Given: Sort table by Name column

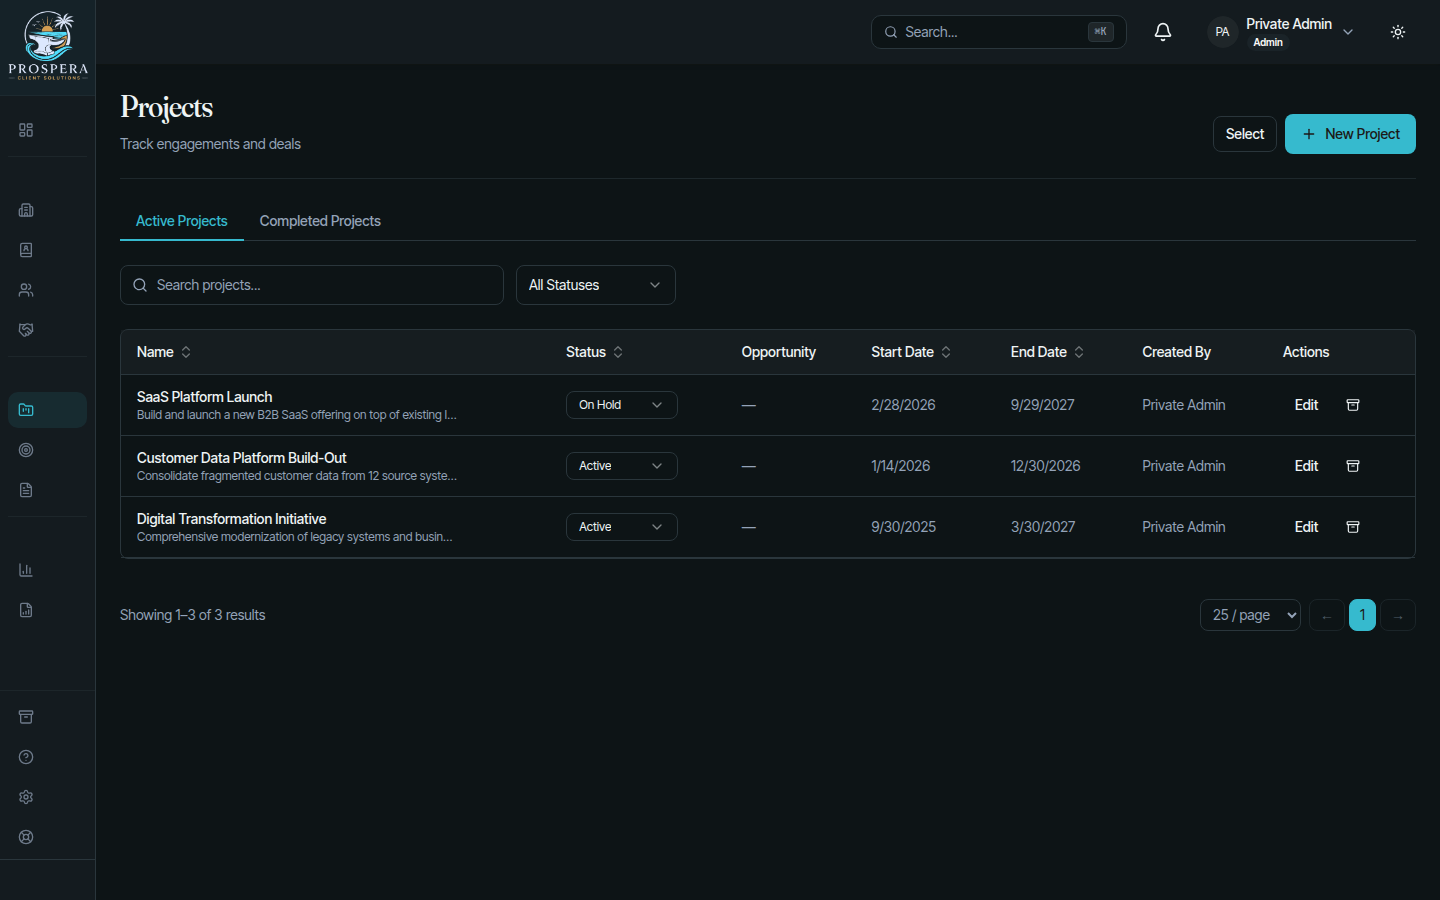Looking at the screenshot, I should 164,352.
